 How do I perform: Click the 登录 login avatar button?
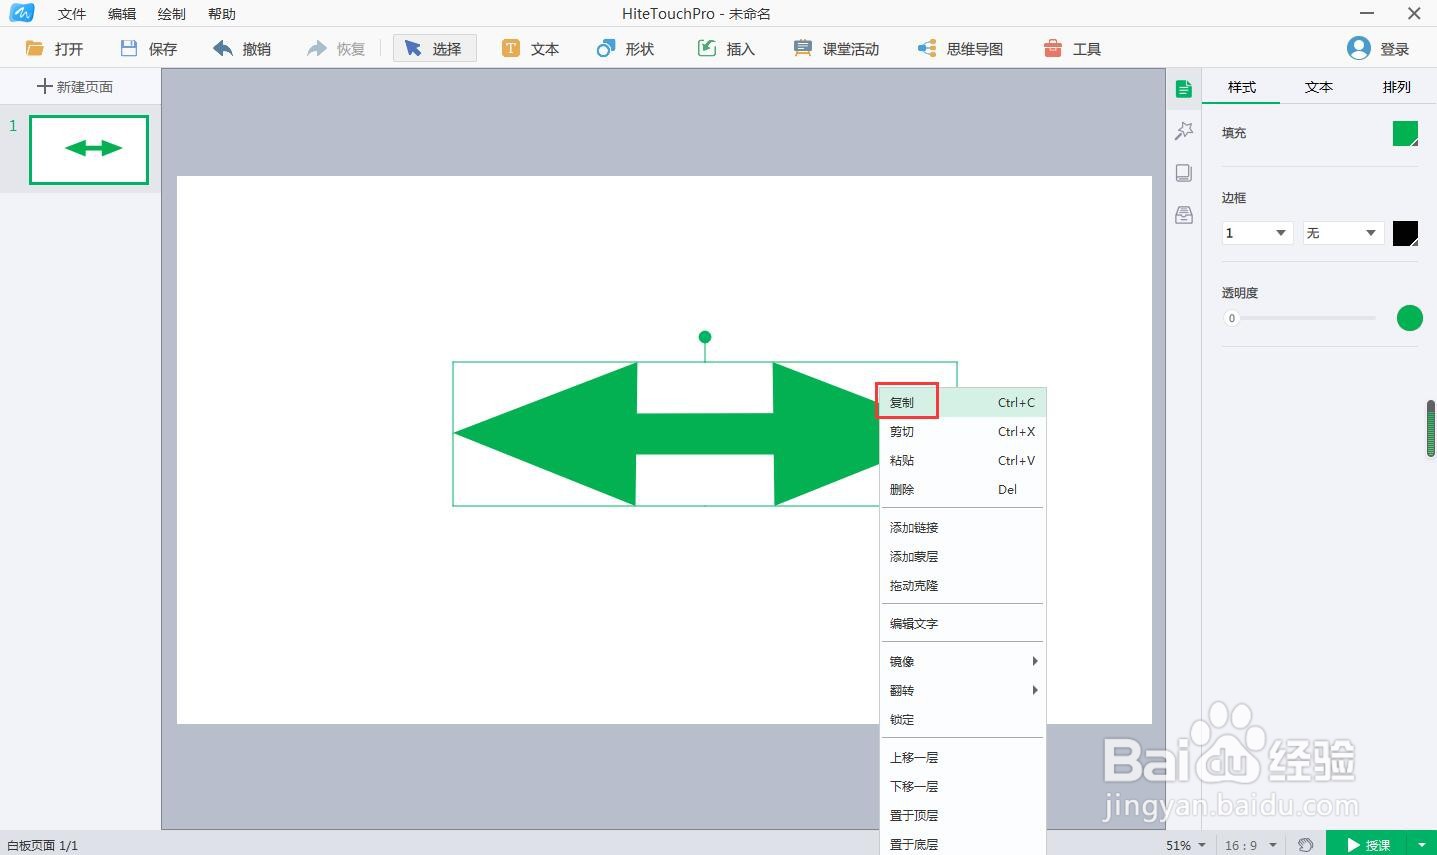point(1378,48)
